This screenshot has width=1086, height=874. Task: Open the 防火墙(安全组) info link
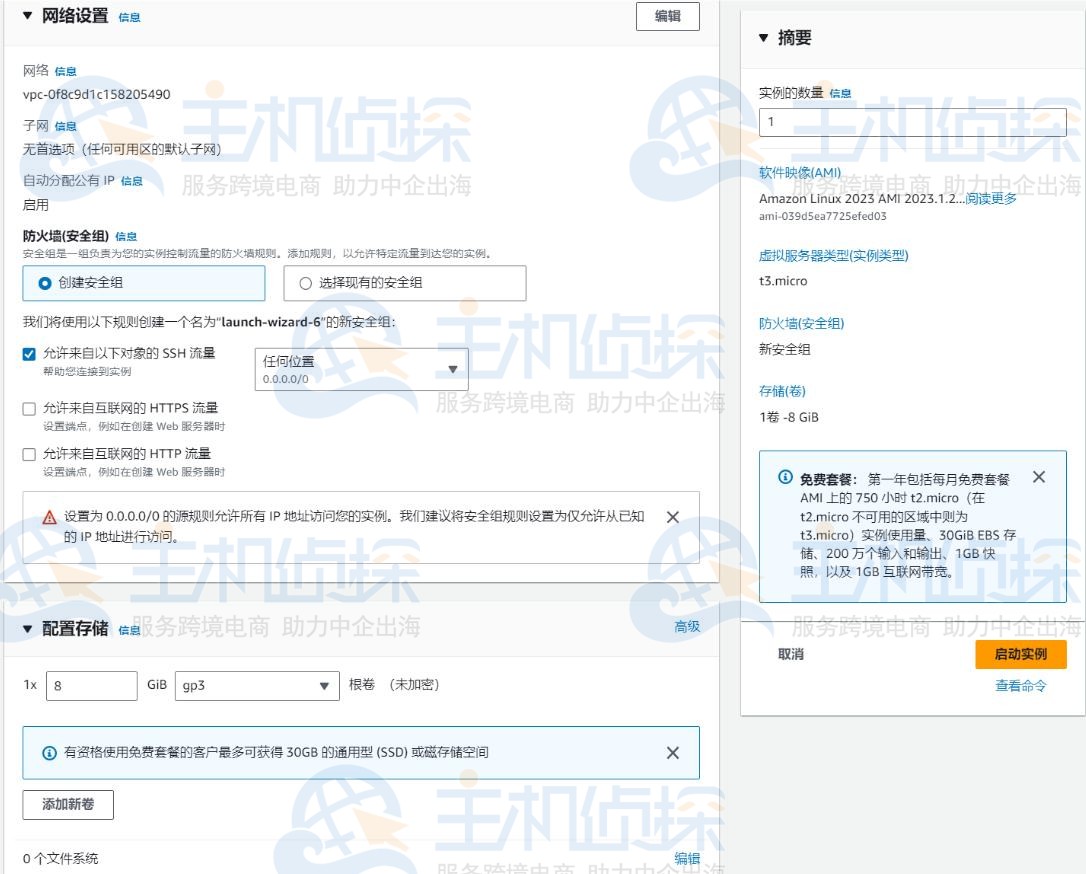click(x=128, y=236)
